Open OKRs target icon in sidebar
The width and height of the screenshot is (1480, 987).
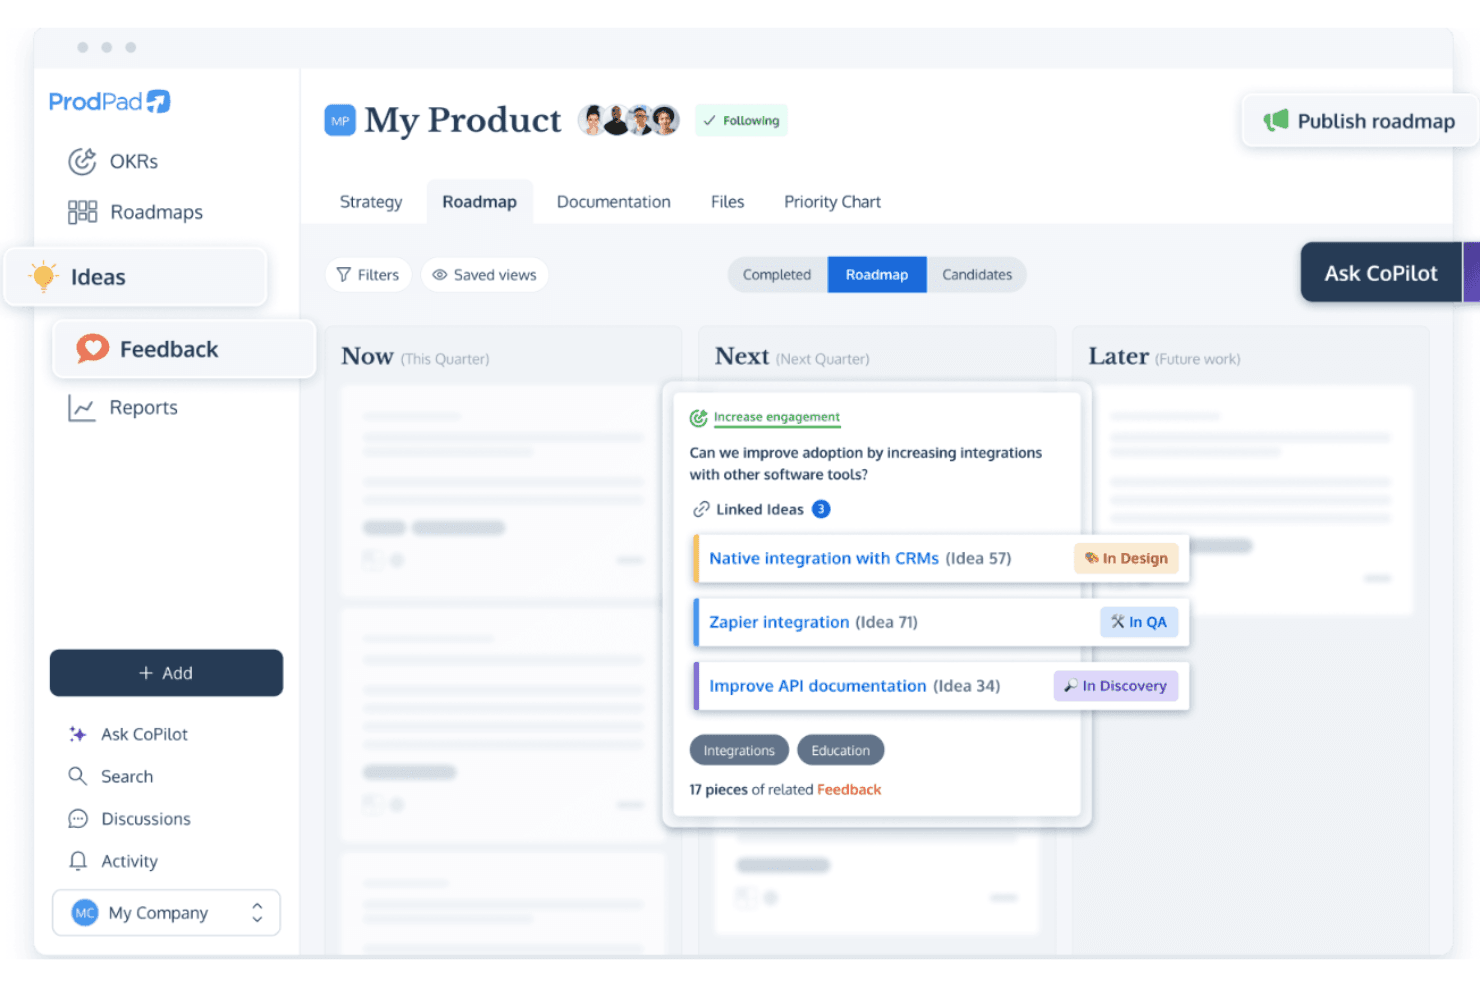(82, 161)
